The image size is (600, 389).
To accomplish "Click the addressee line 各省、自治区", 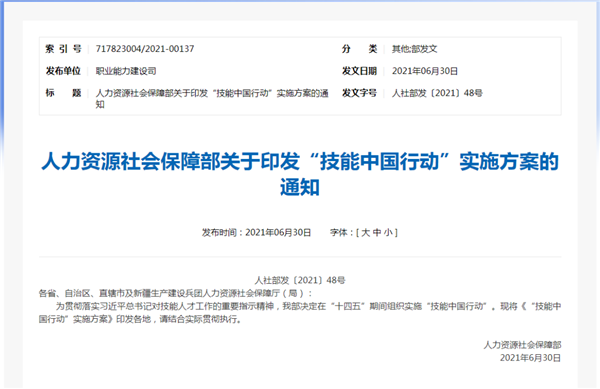I will pos(176,293).
